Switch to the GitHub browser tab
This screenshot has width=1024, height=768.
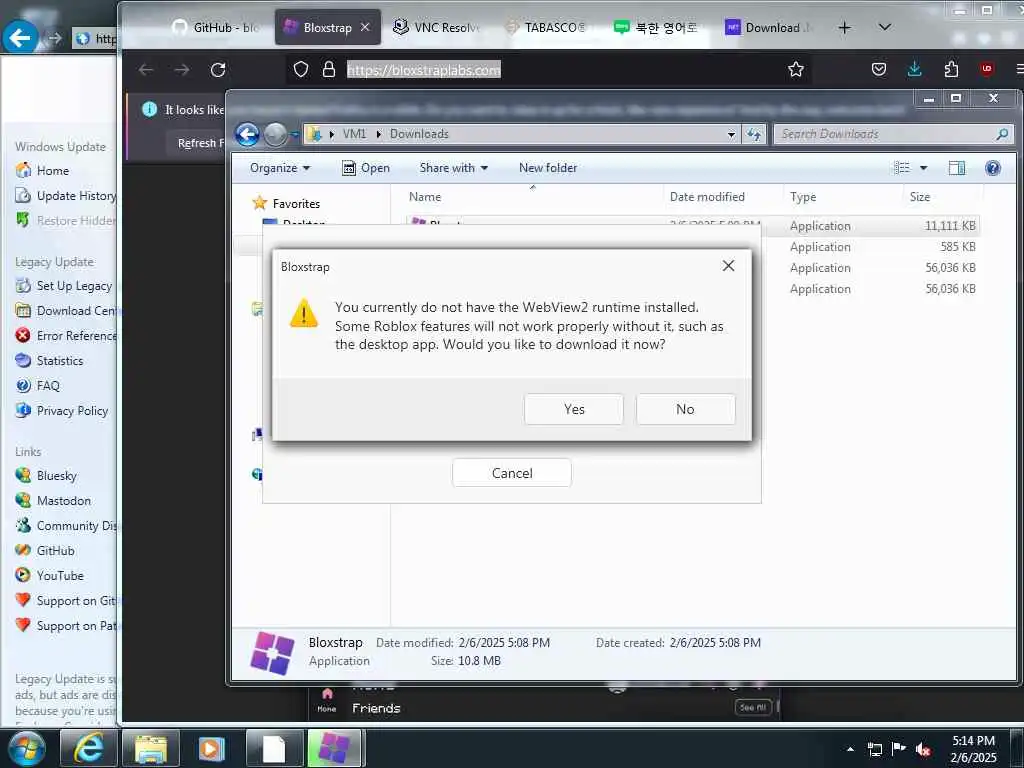tap(216, 27)
